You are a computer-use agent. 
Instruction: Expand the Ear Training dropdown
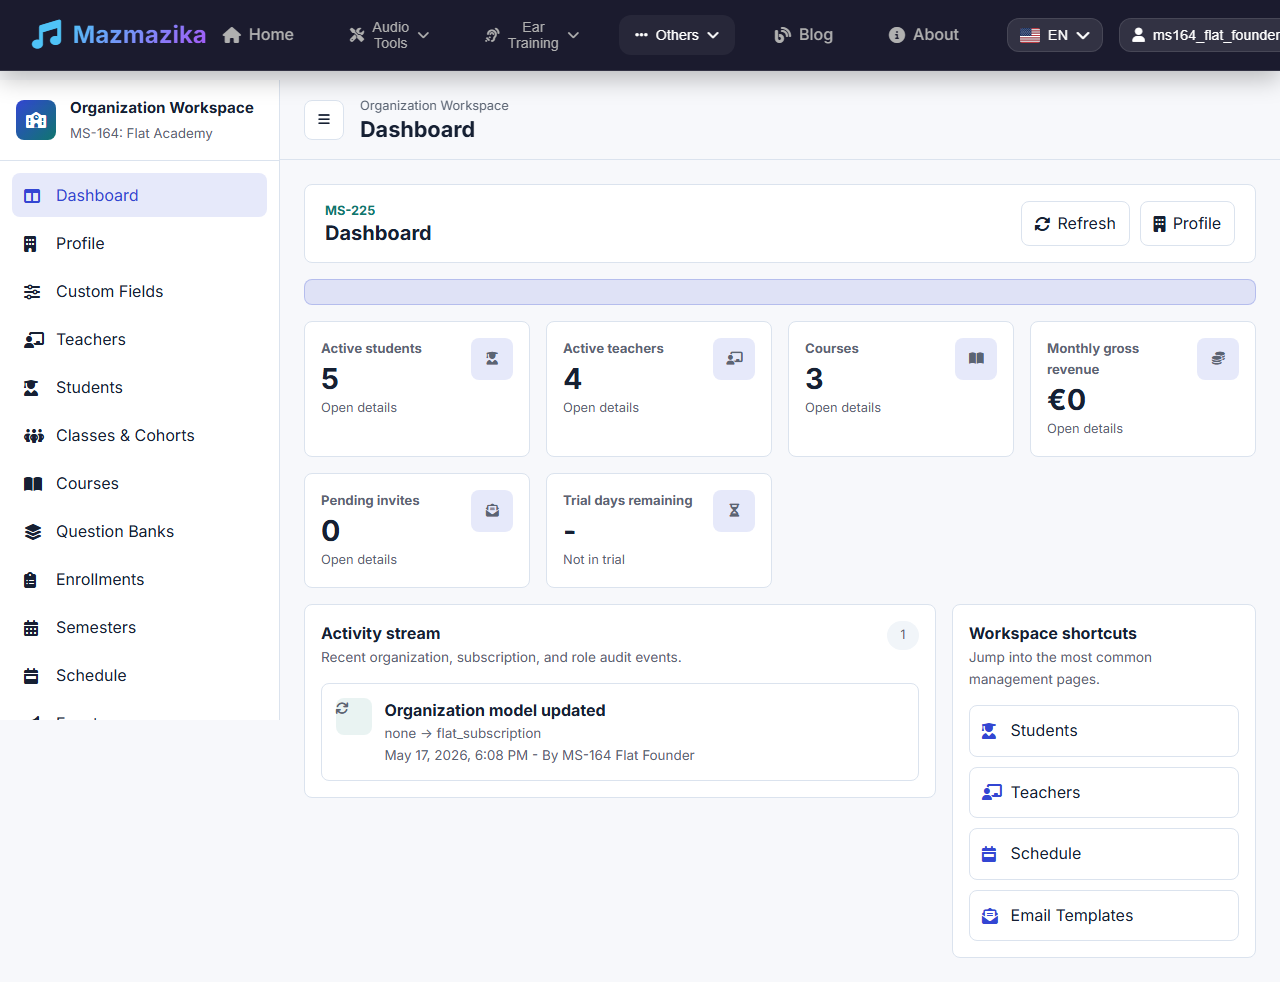(532, 35)
